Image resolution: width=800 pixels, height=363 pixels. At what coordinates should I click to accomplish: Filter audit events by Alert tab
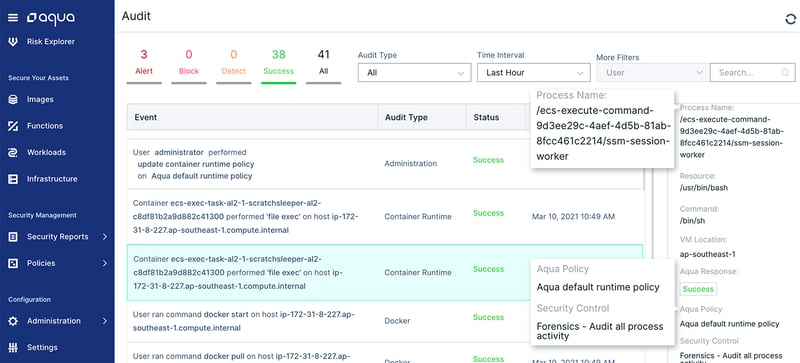point(144,63)
